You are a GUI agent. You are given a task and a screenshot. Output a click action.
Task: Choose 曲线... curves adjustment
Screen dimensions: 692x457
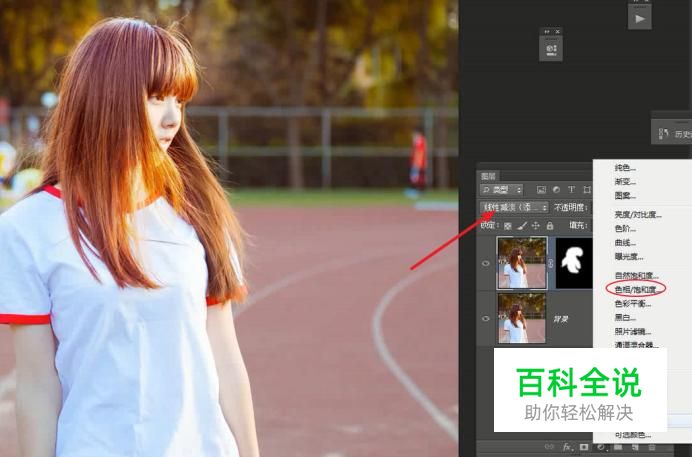[625, 243]
